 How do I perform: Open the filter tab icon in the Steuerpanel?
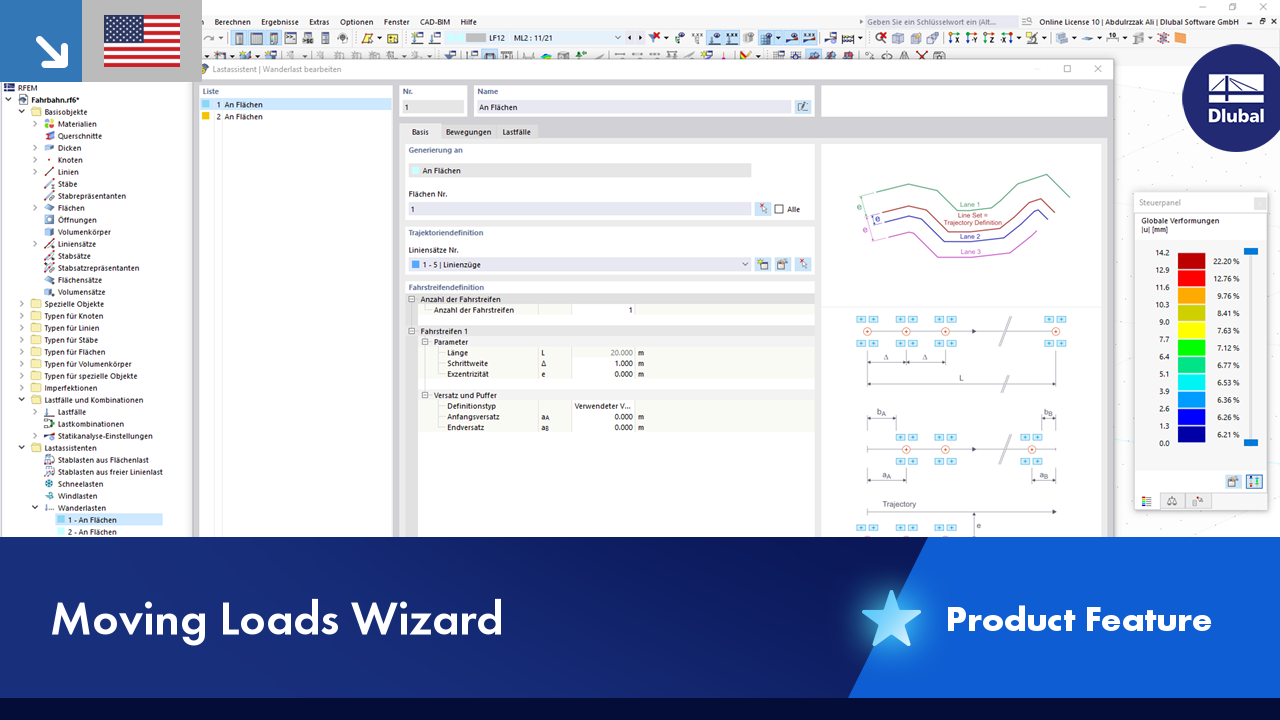(1197, 501)
